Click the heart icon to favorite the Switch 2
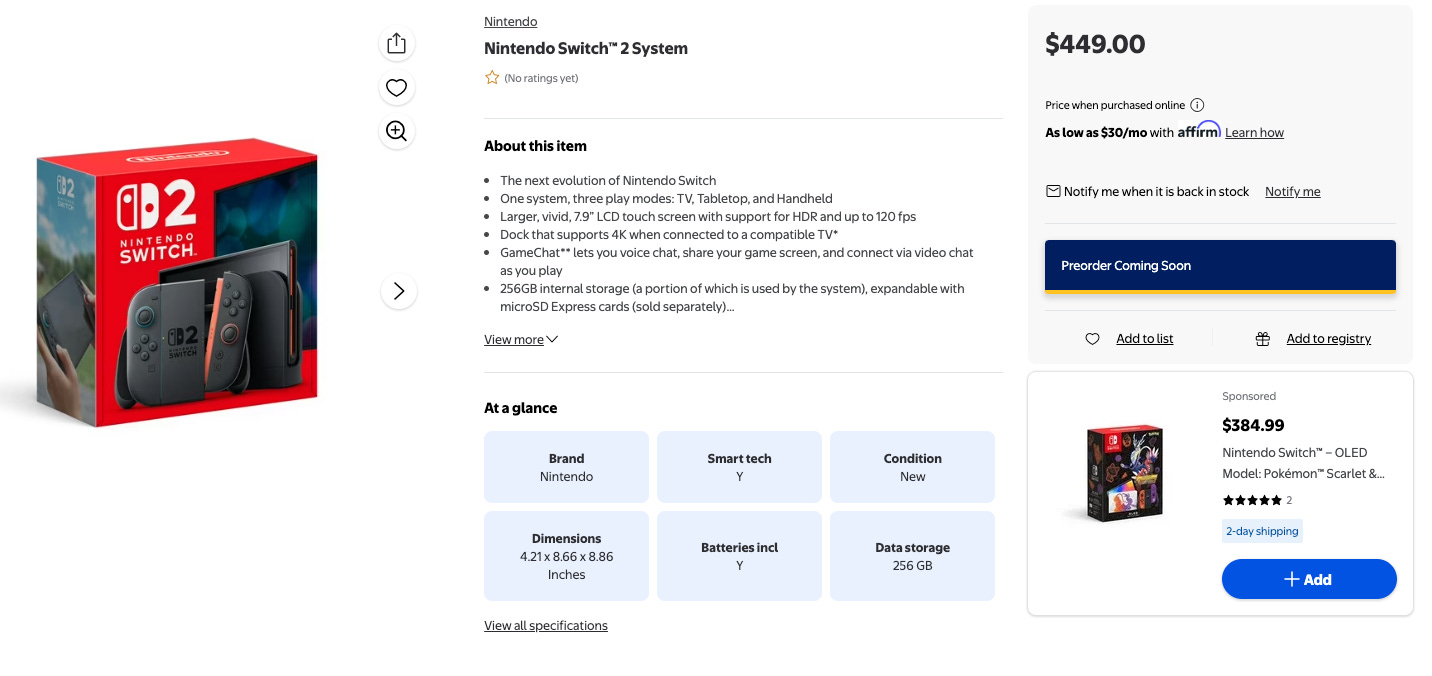The height and width of the screenshot is (676, 1432). [396, 87]
